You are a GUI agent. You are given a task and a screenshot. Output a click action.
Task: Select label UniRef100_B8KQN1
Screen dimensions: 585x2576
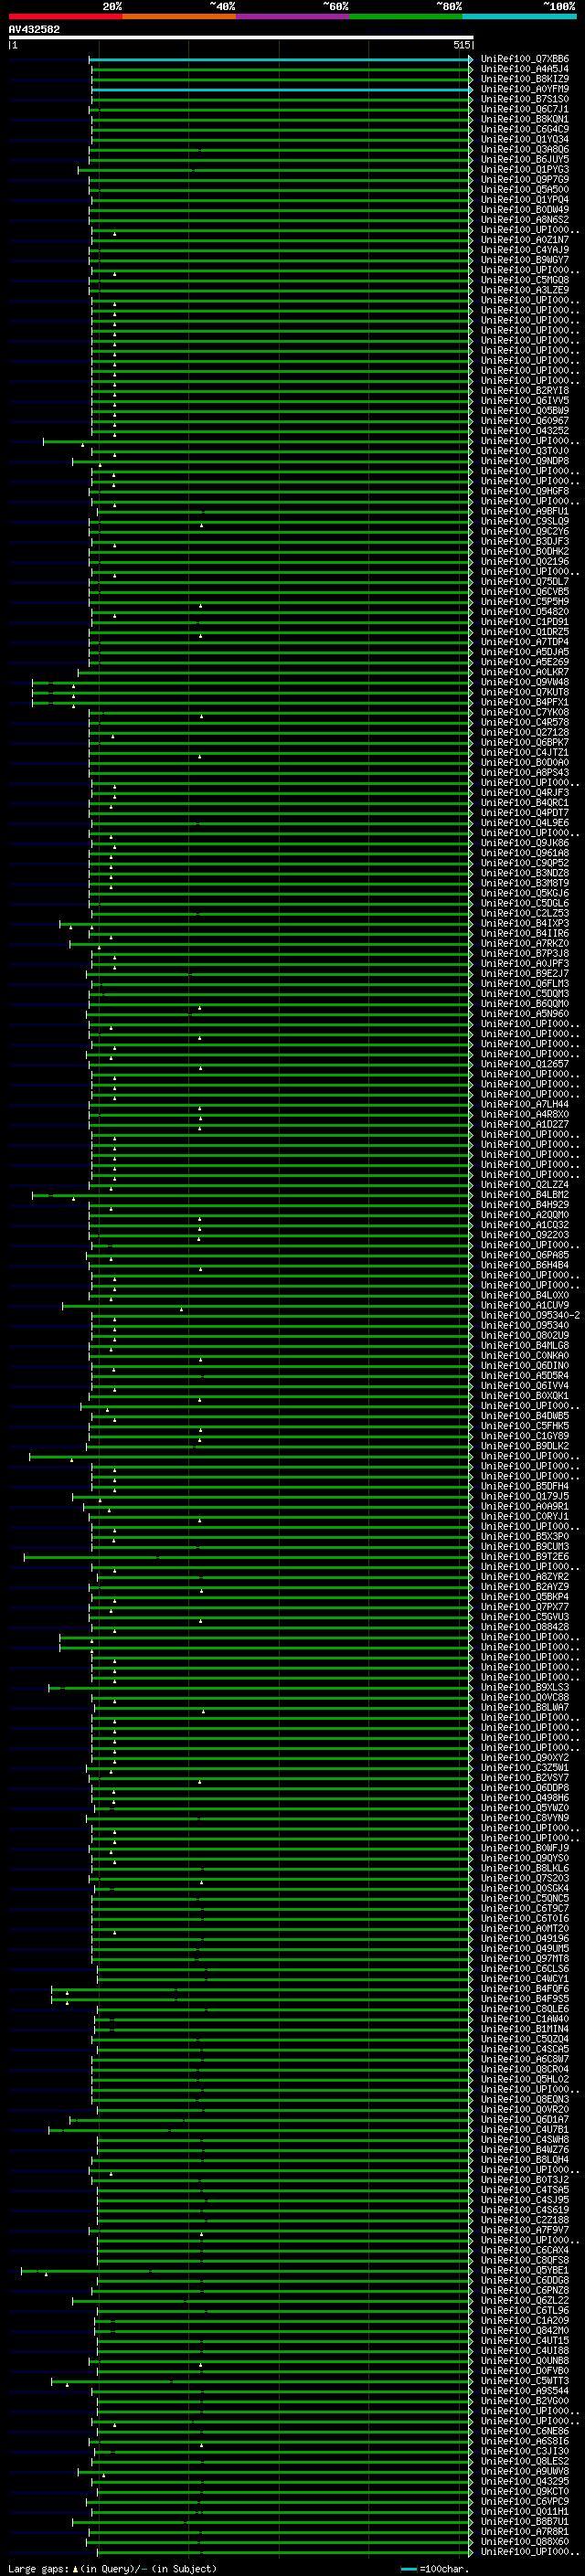tap(525, 119)
